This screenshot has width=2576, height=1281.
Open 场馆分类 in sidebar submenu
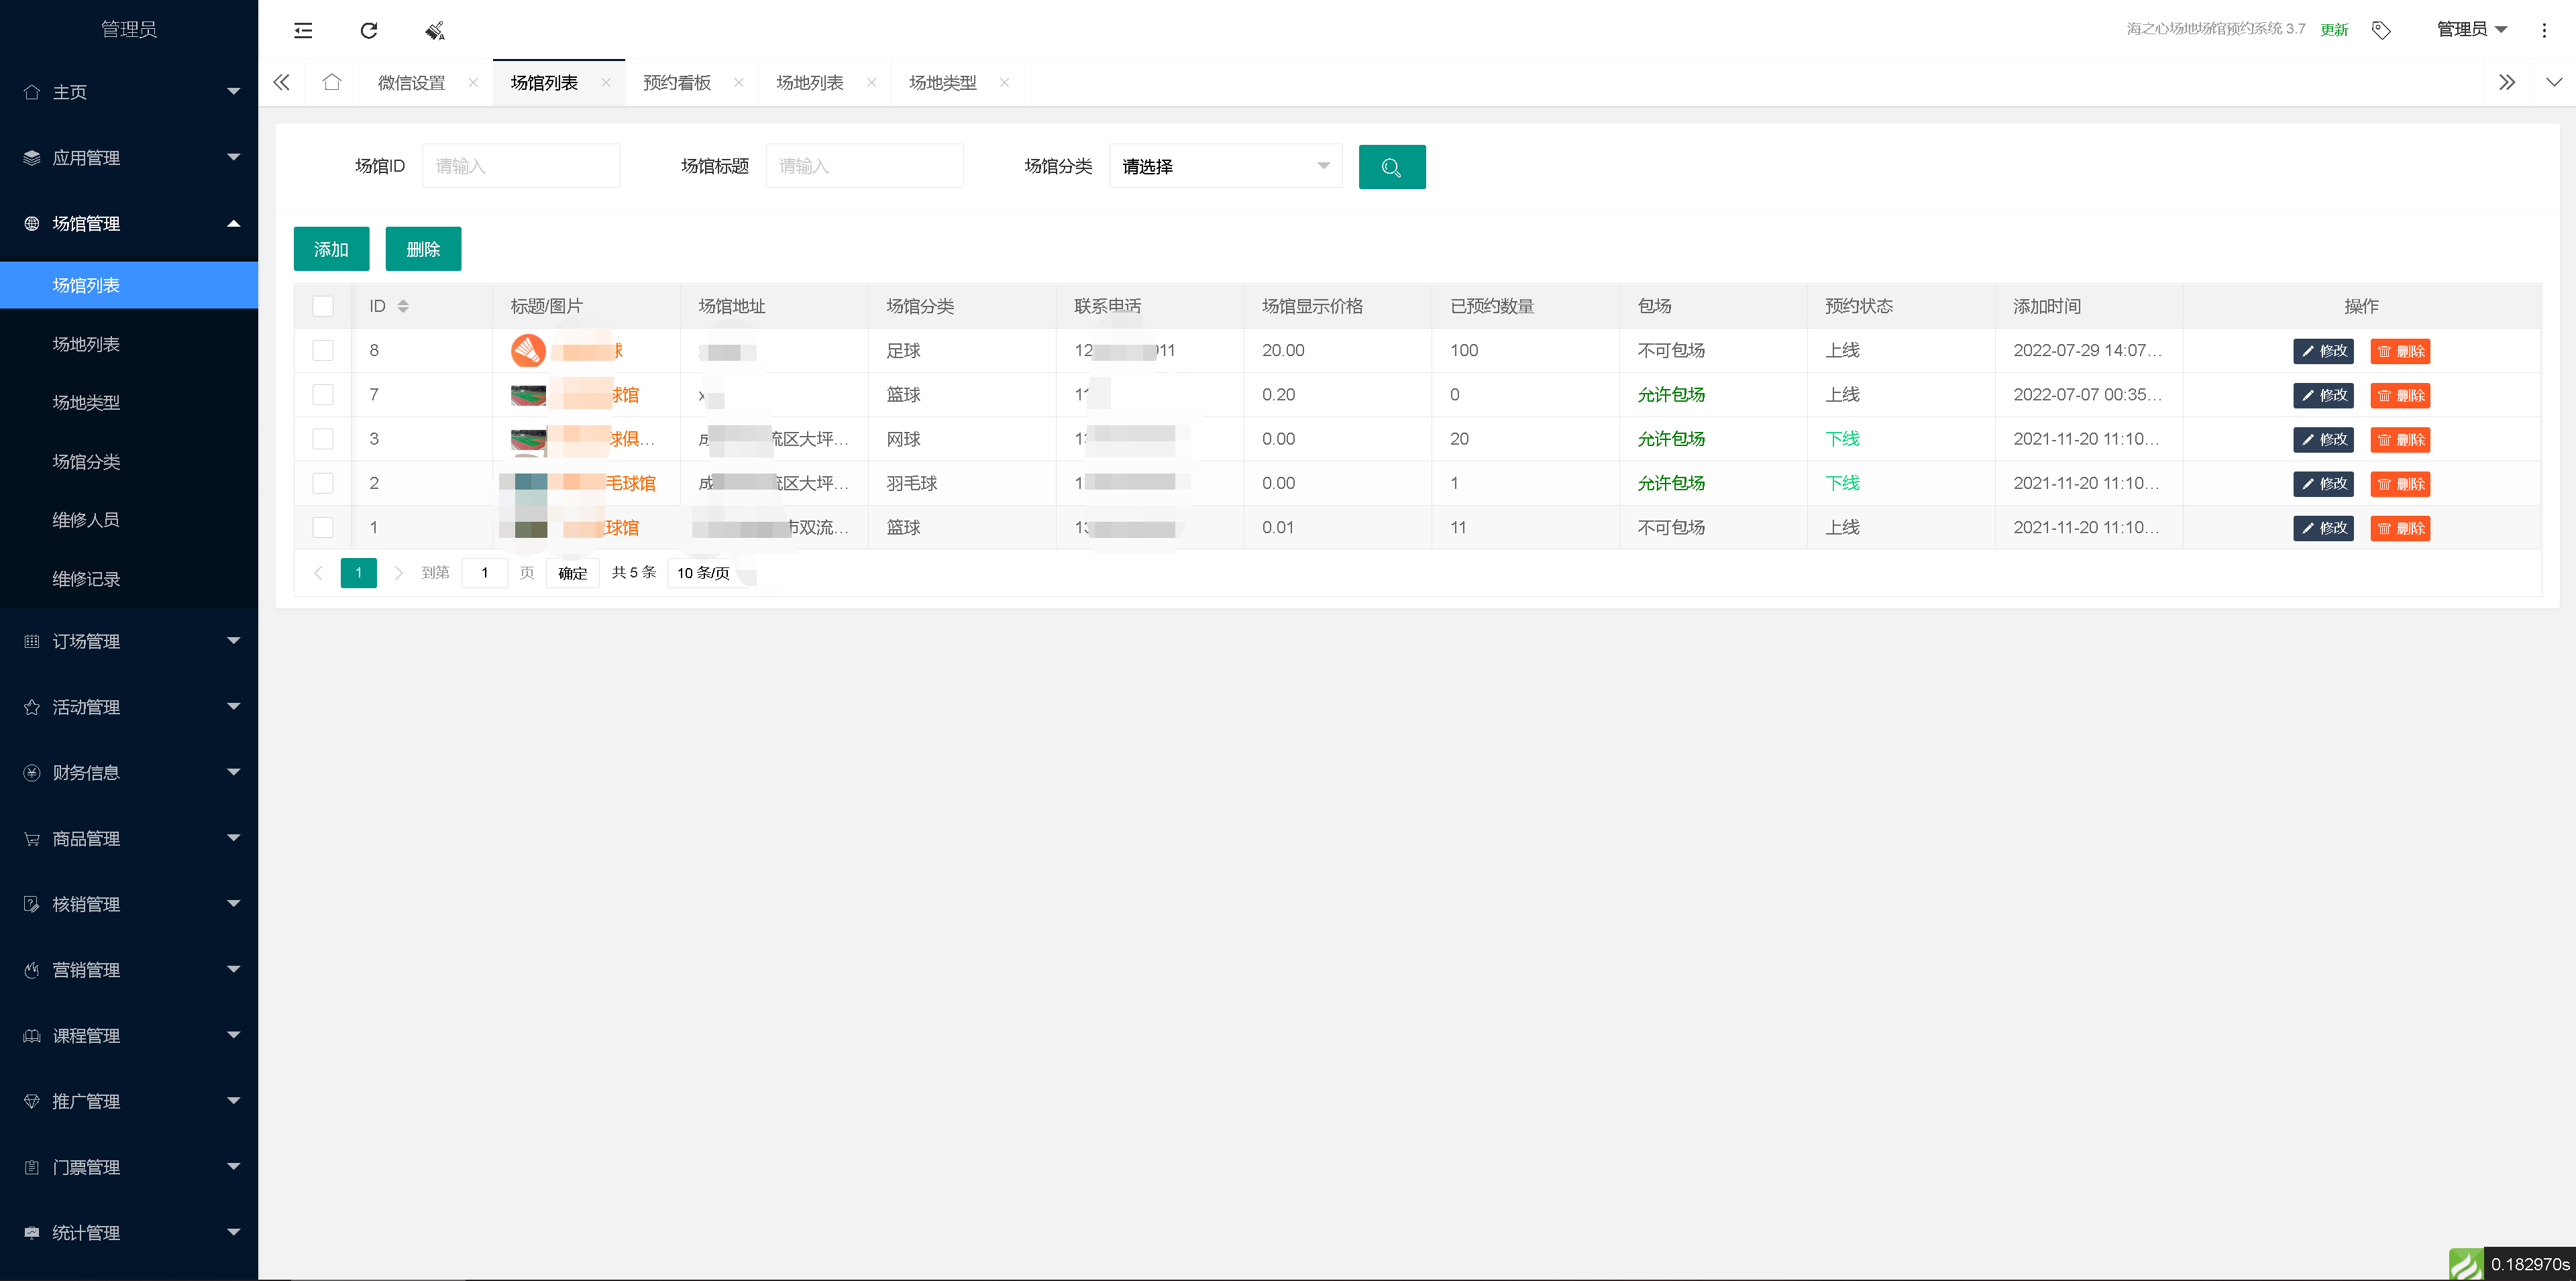click(x=129, y=462)
